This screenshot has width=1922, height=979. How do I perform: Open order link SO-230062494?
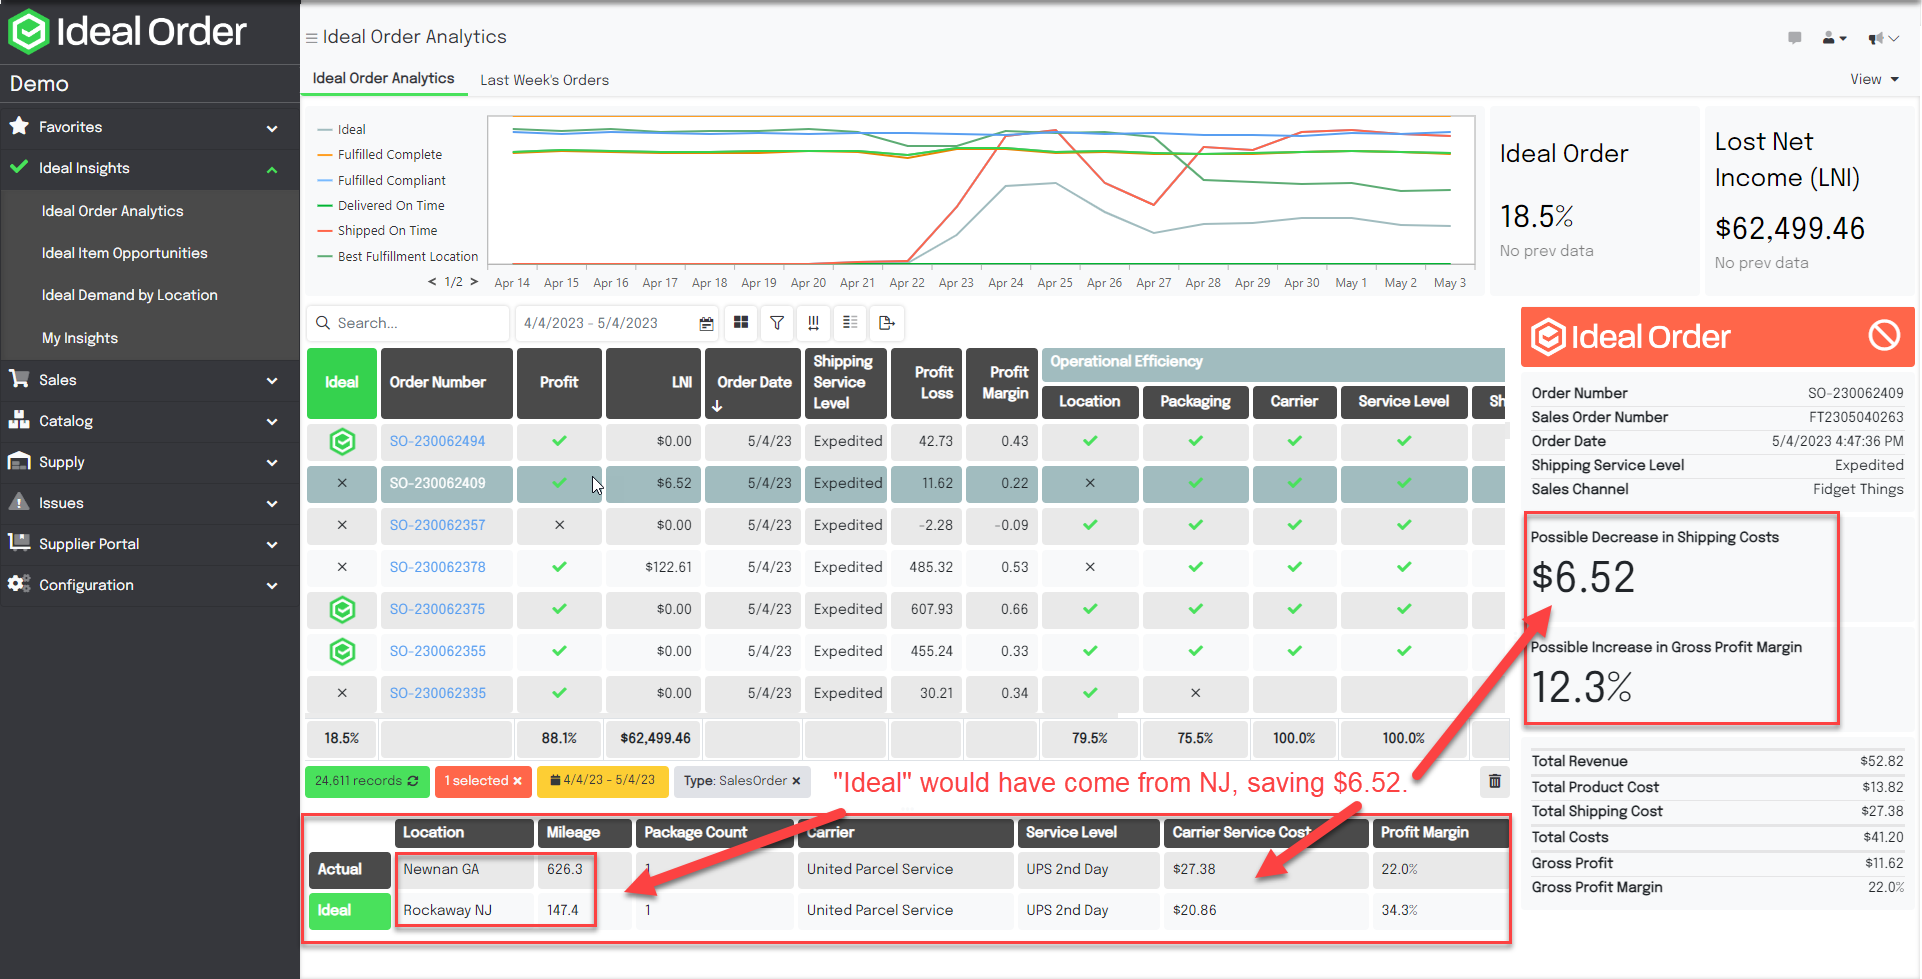click(x=437, y=441)
